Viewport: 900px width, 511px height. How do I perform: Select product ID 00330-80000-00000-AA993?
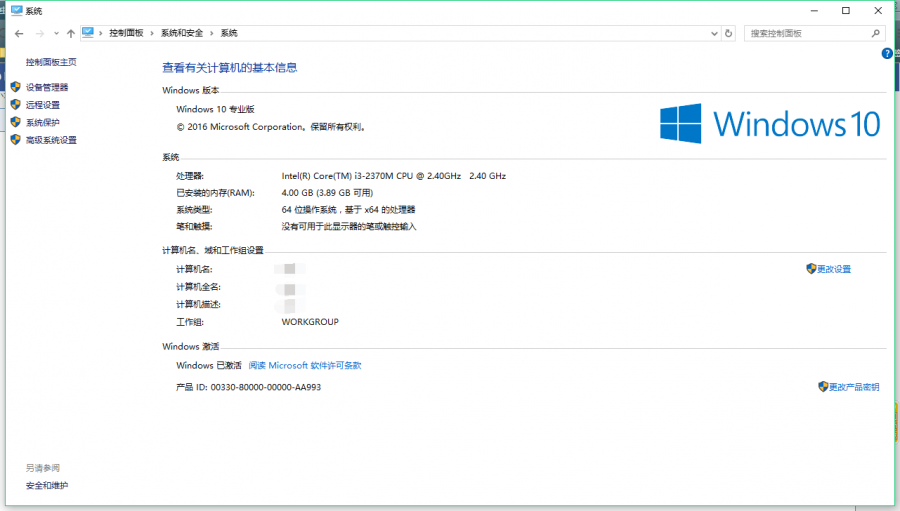(266, 388)
